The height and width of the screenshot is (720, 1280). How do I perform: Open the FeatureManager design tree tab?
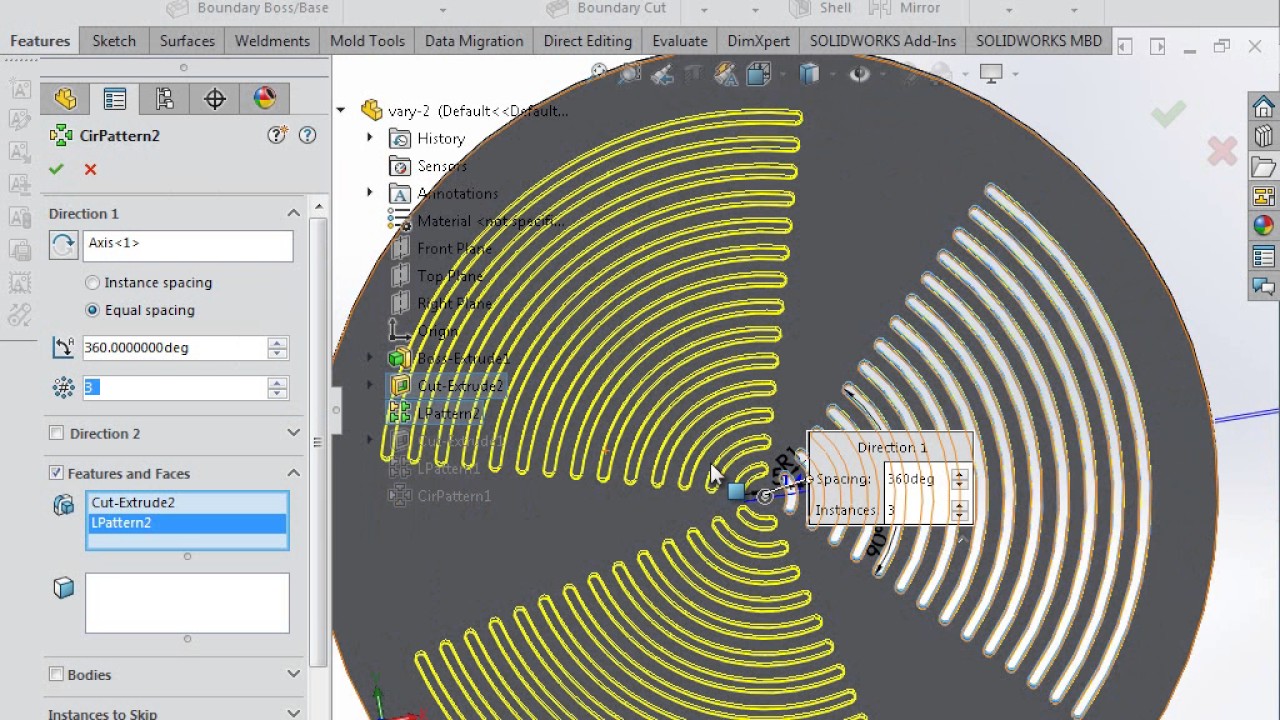(65, 98)
